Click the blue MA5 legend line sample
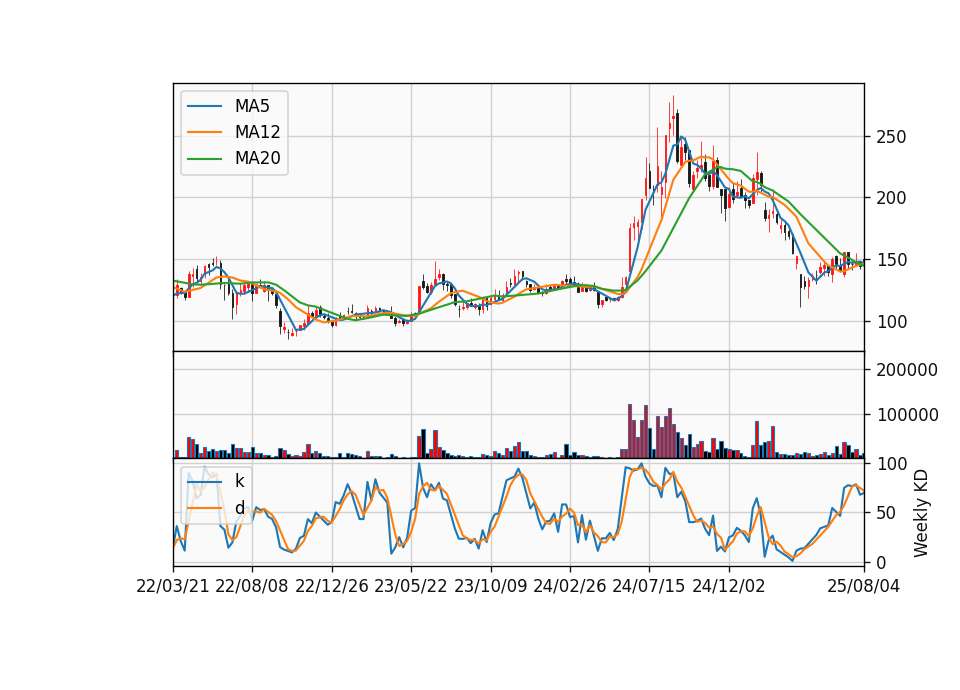Screen dimensions: 960x690 click(204, 106)
